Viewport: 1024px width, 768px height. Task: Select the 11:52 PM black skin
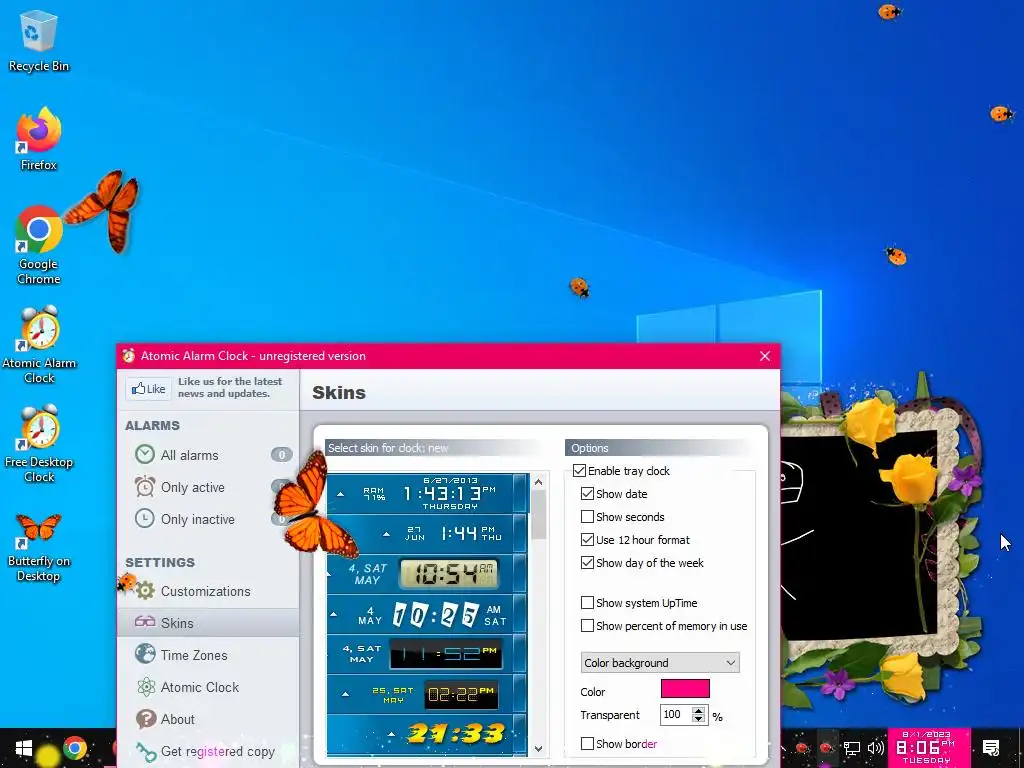click(427, 654)
